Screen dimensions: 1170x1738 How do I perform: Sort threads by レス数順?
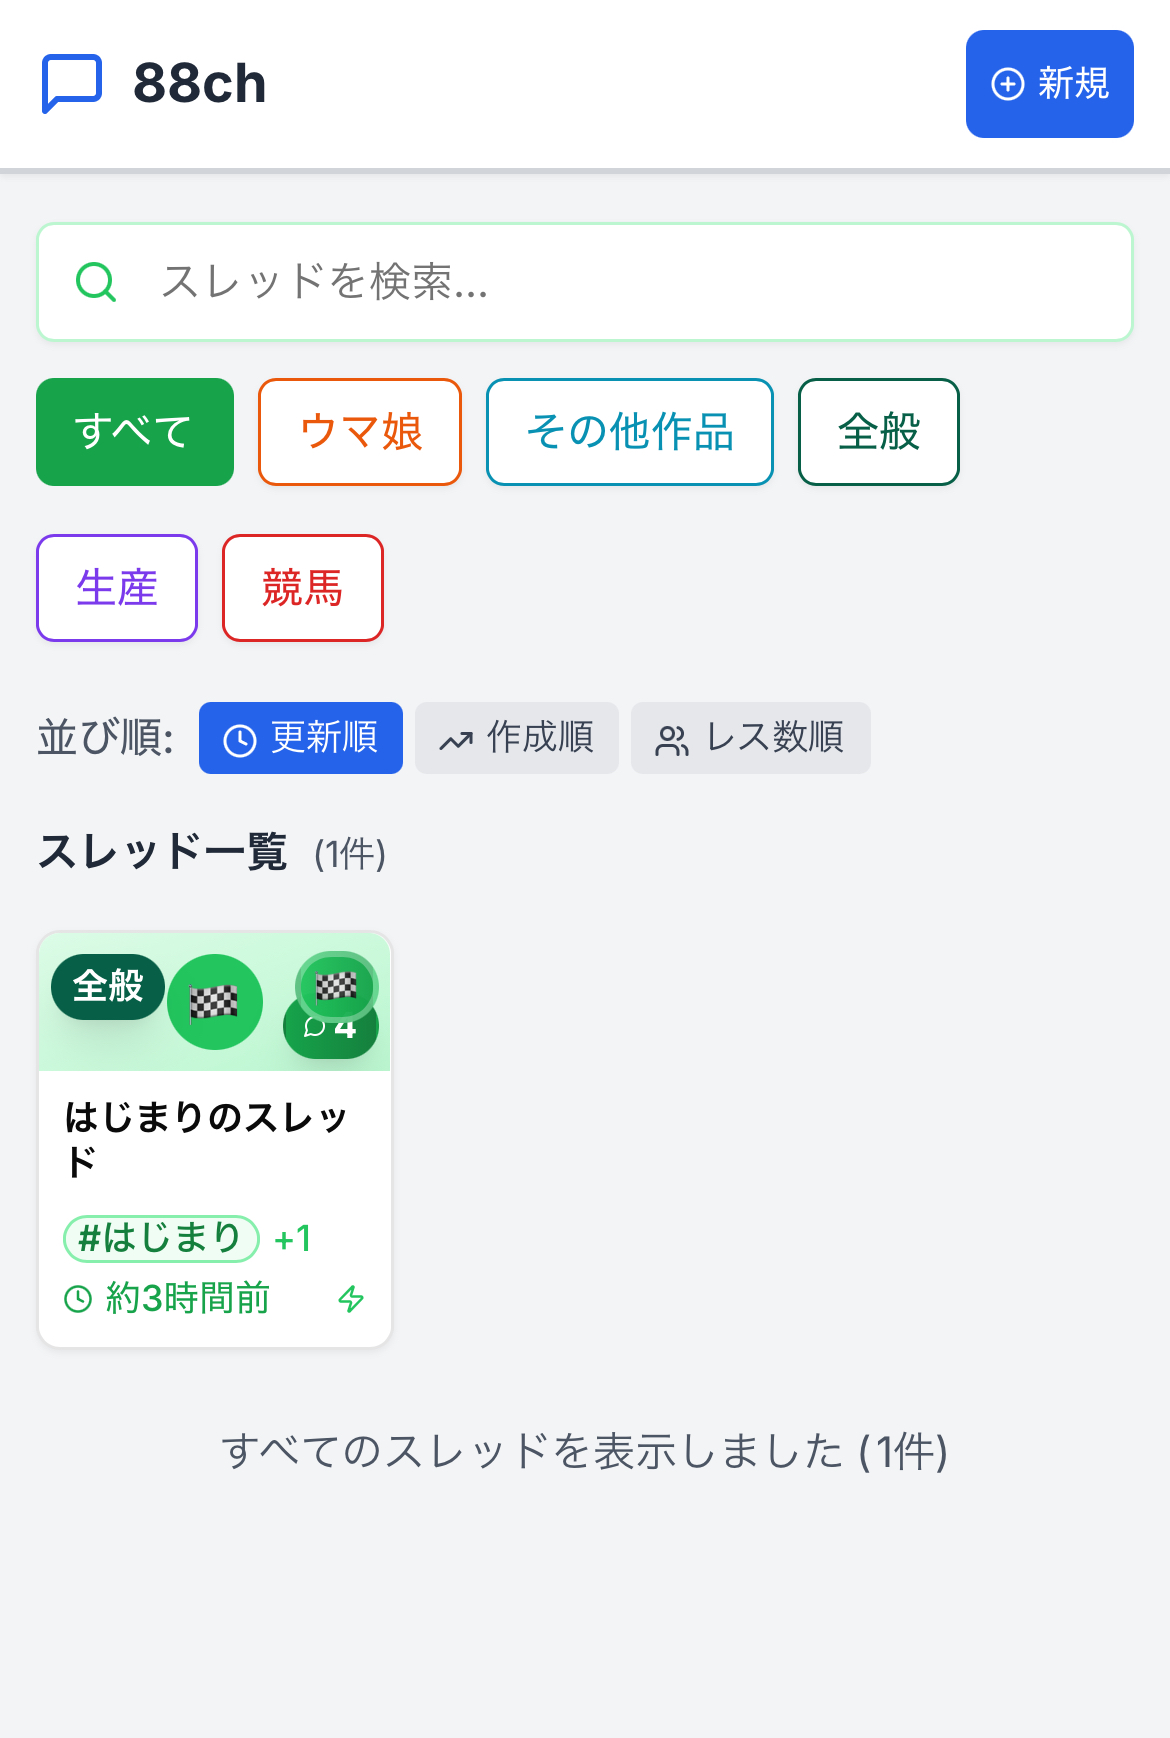pos(751,738)
